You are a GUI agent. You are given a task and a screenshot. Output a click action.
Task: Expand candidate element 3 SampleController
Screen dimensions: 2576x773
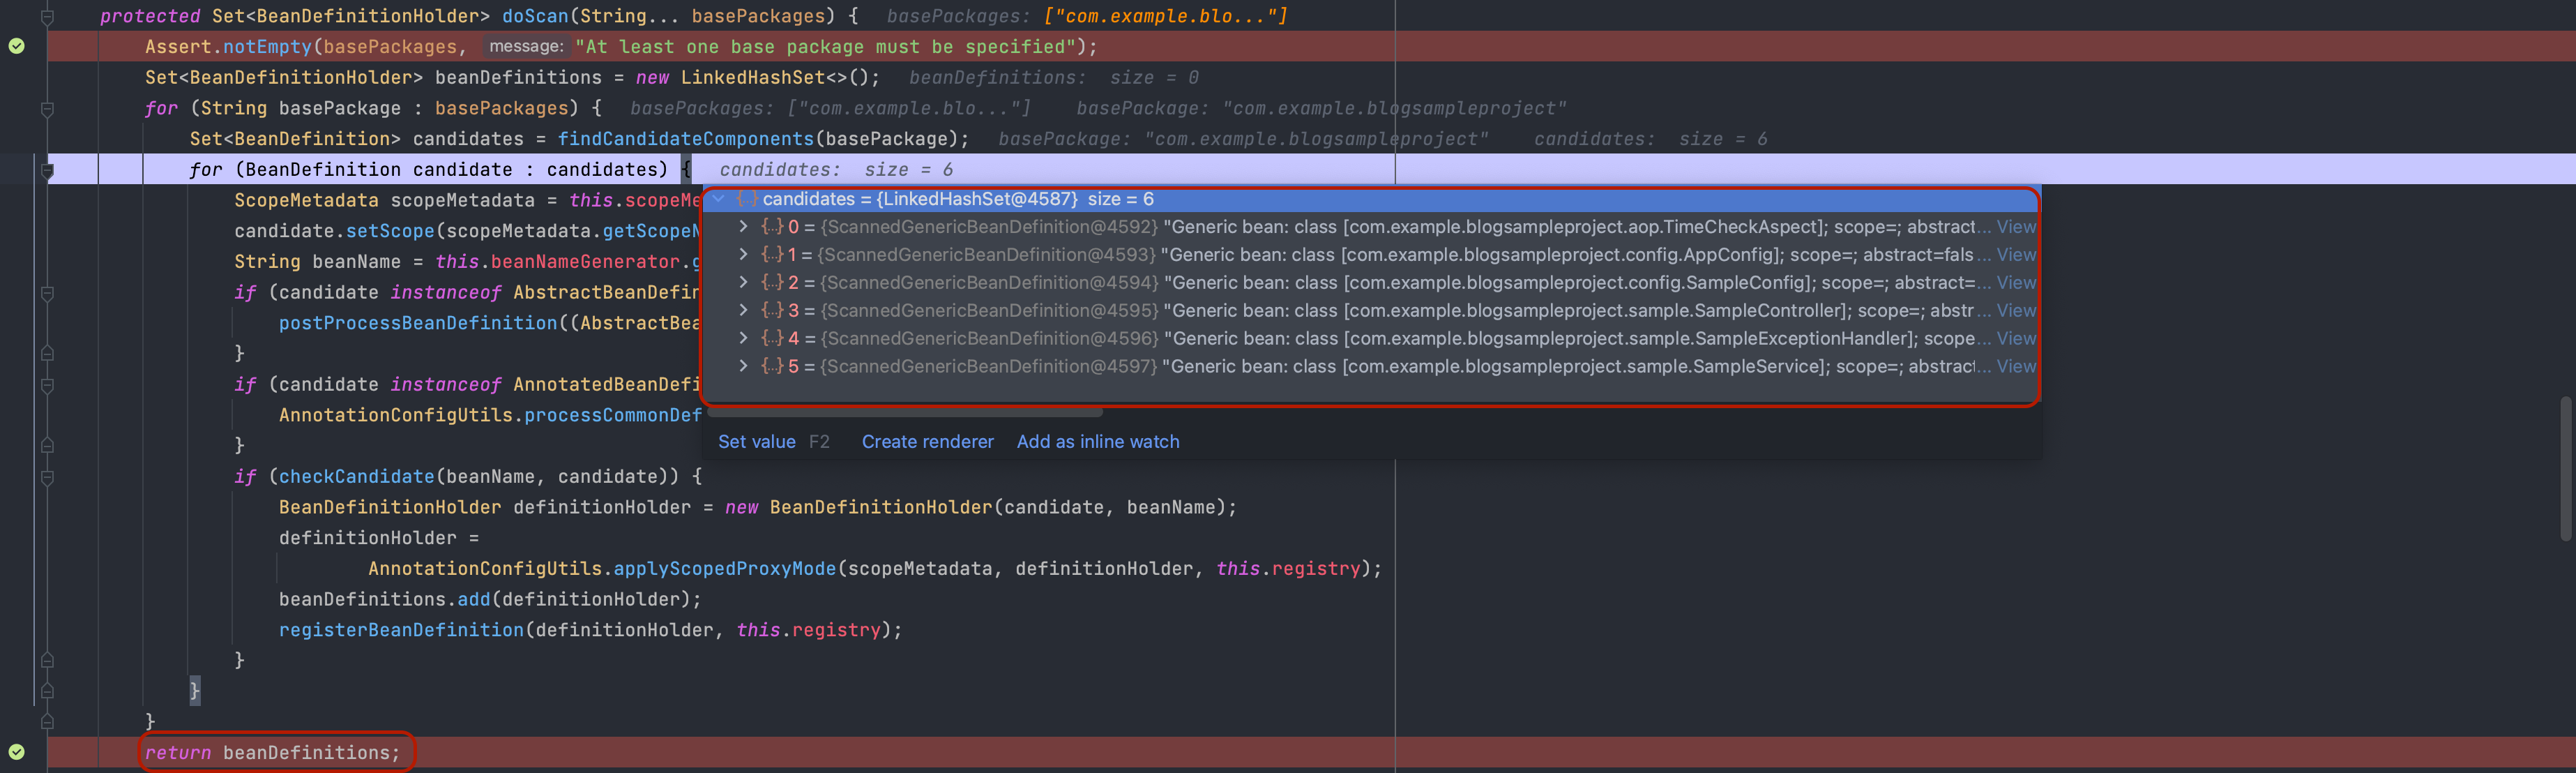tap(743, 311)
